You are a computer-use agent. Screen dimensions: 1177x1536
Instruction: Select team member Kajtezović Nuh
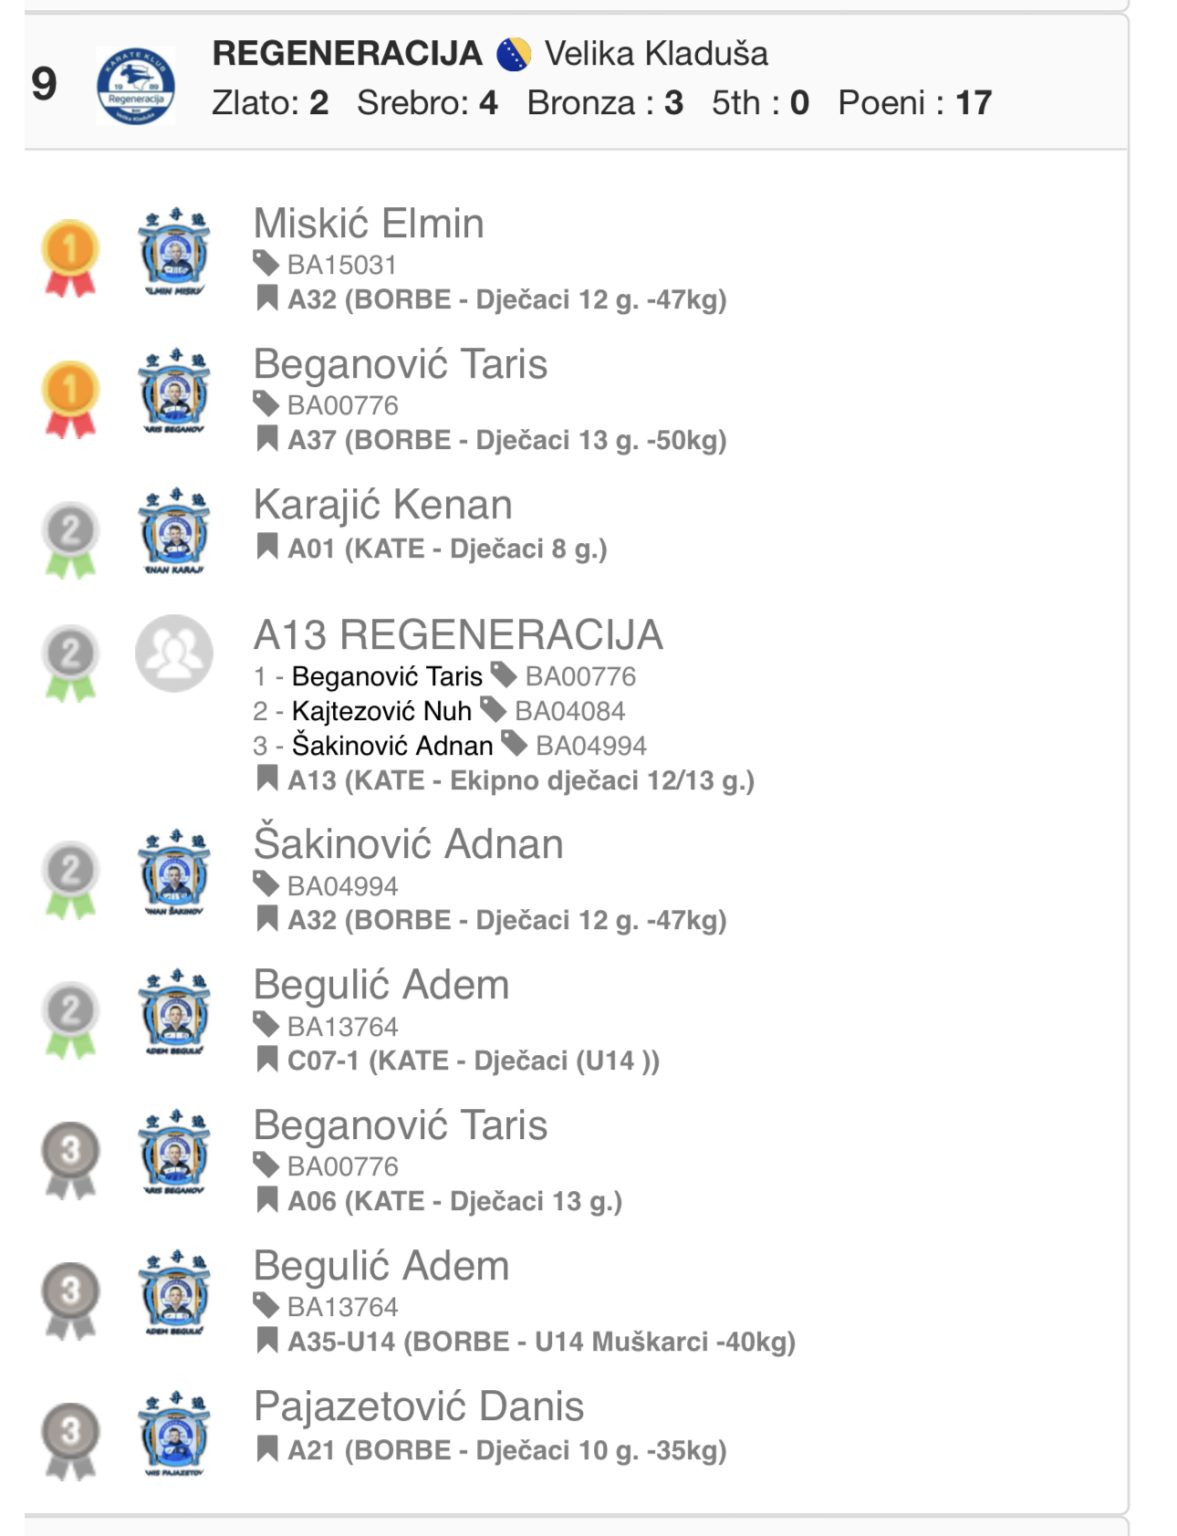tap(381, 711)
